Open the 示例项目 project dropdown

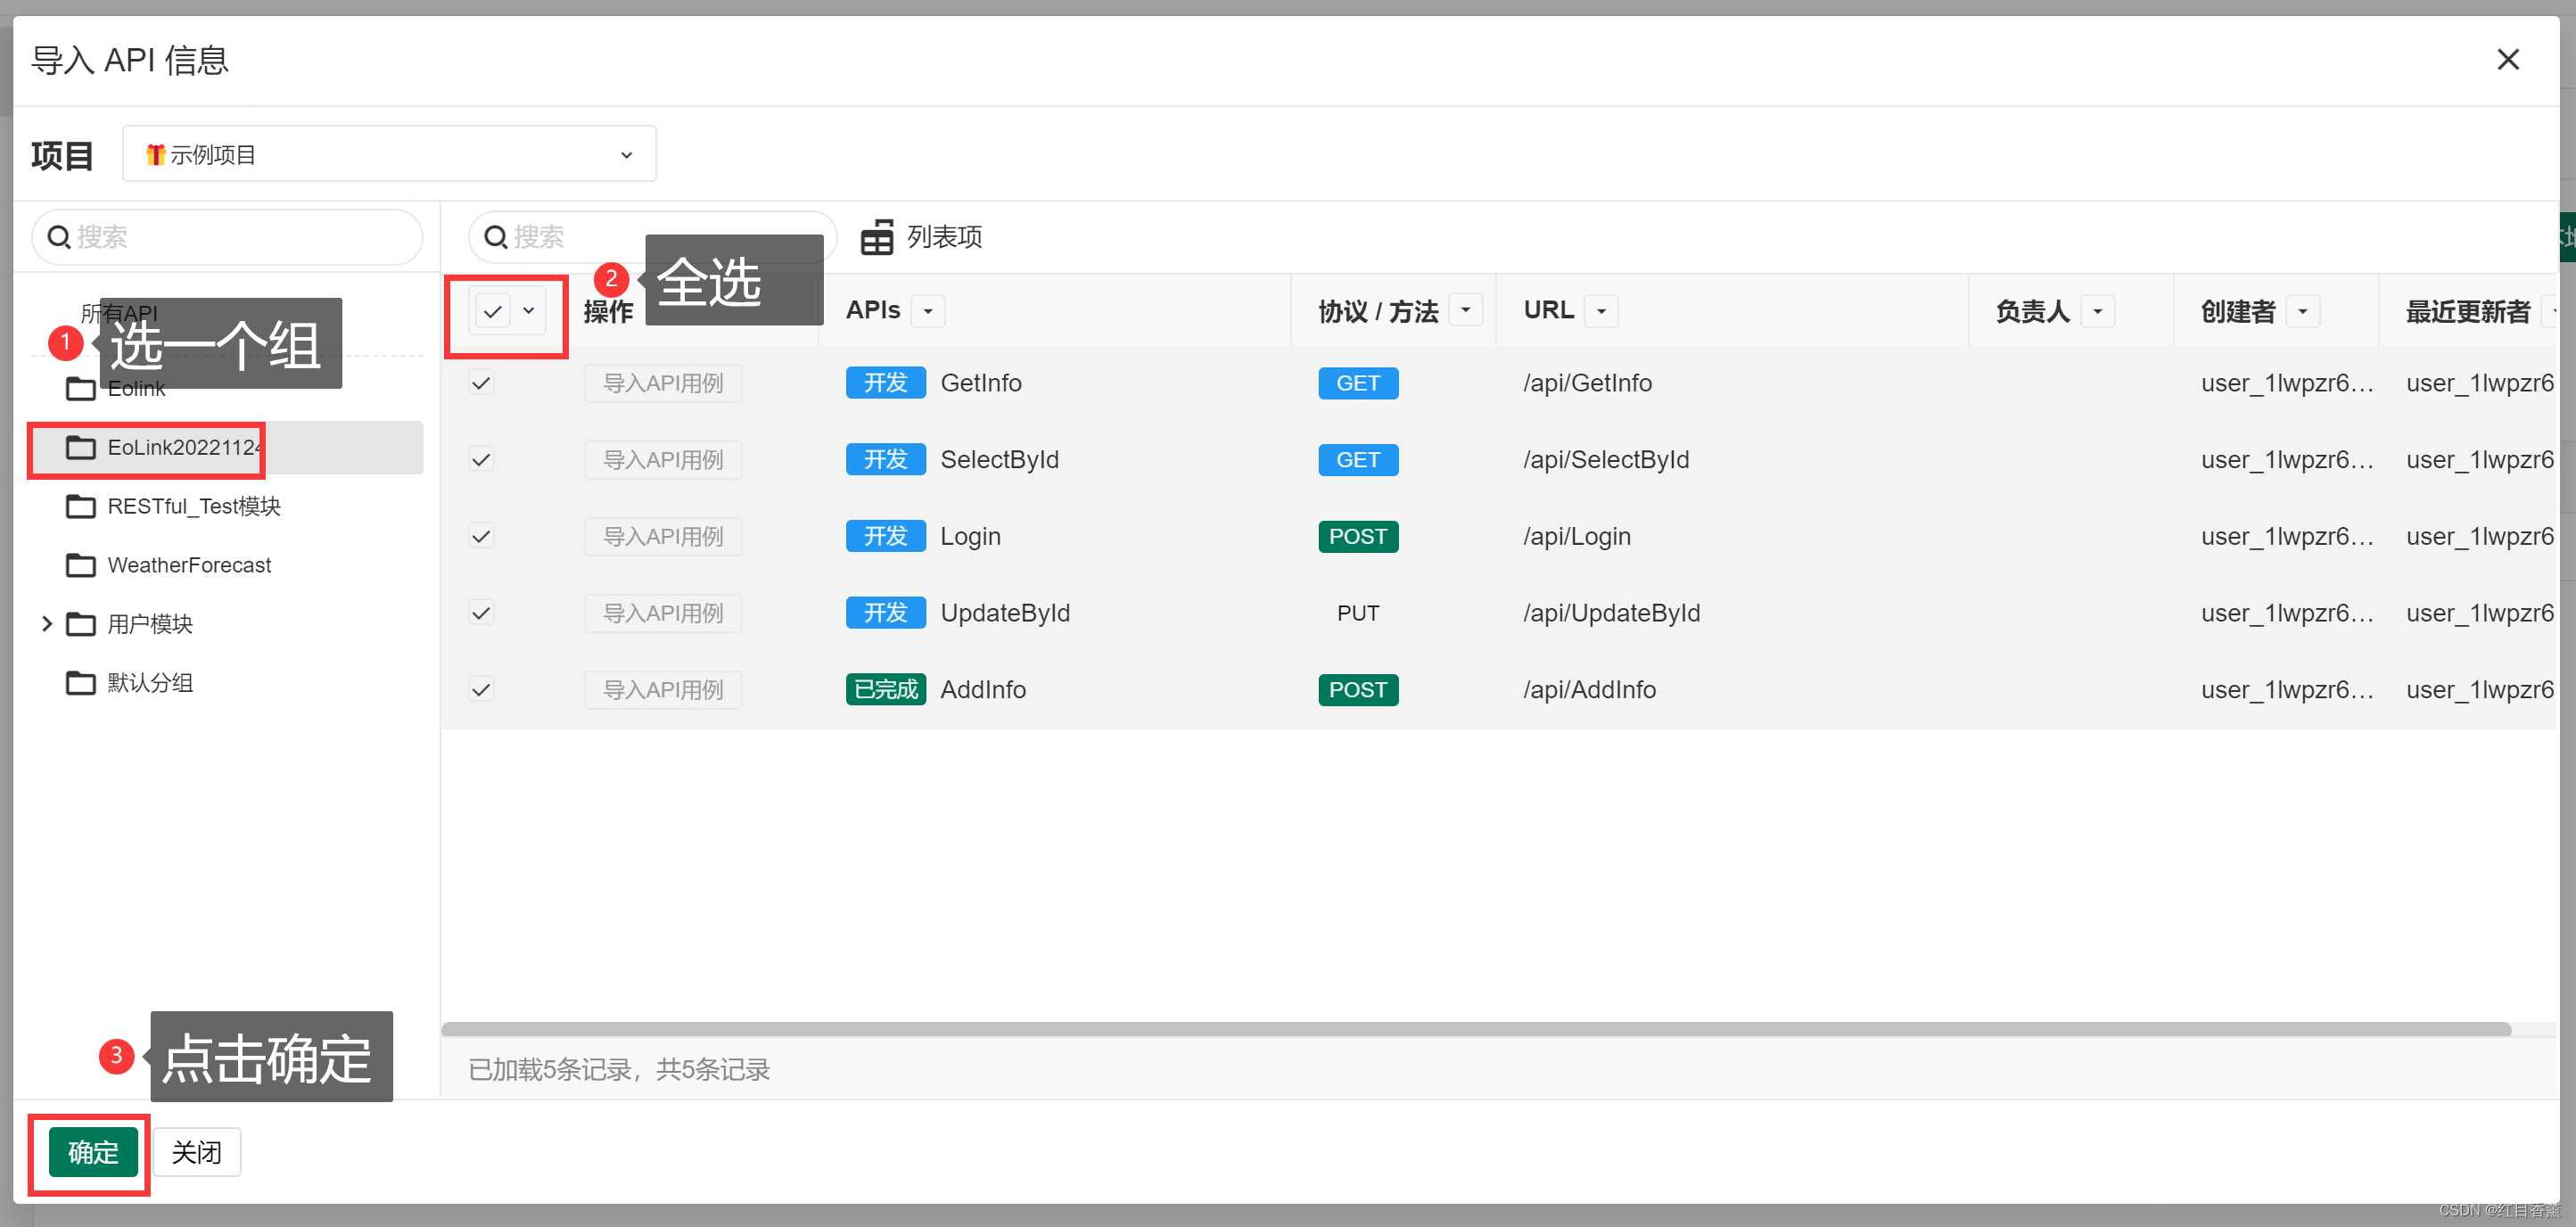tap(389, 154)
